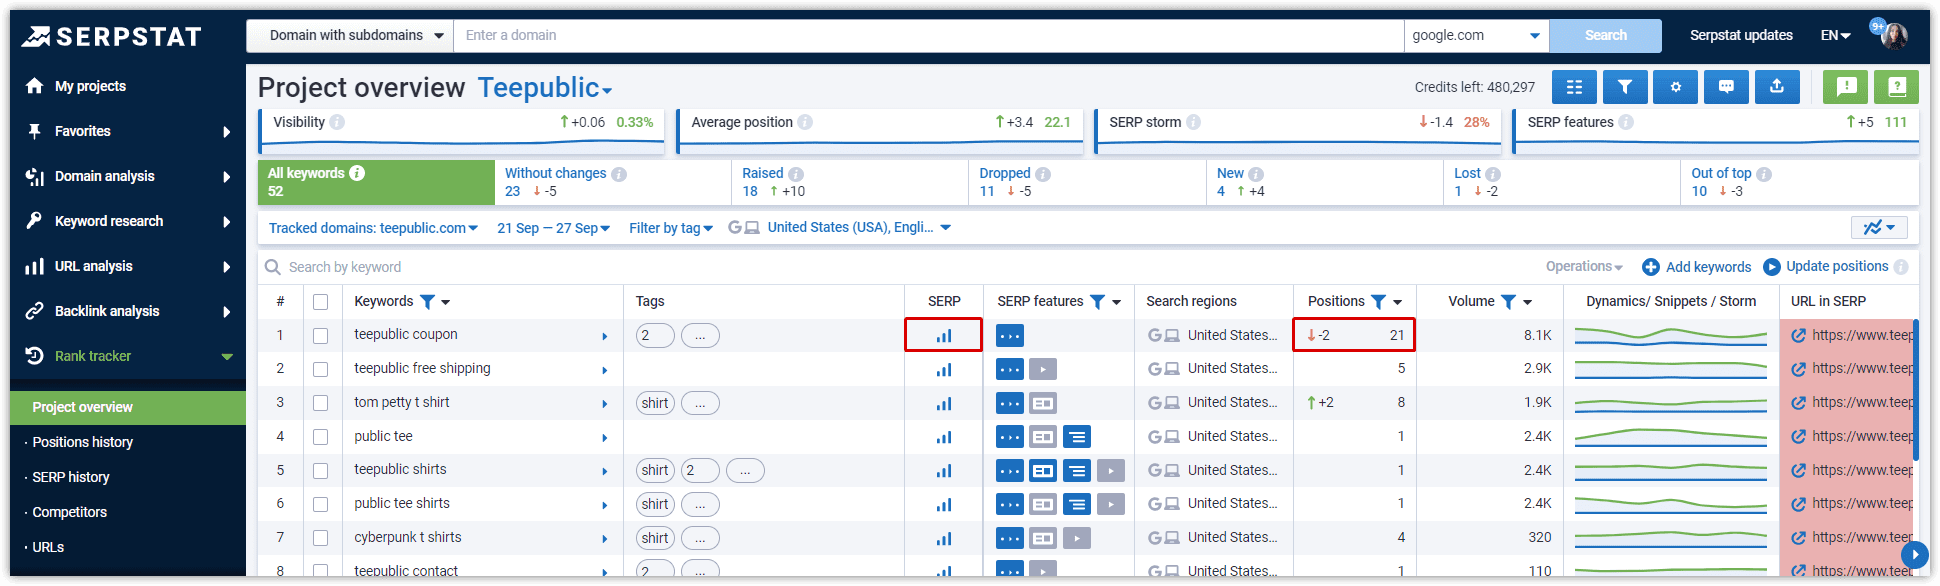Toggle the select-all checkbox in table header
This screenshot has height=586, width=1940.
(x=320, y=302)
